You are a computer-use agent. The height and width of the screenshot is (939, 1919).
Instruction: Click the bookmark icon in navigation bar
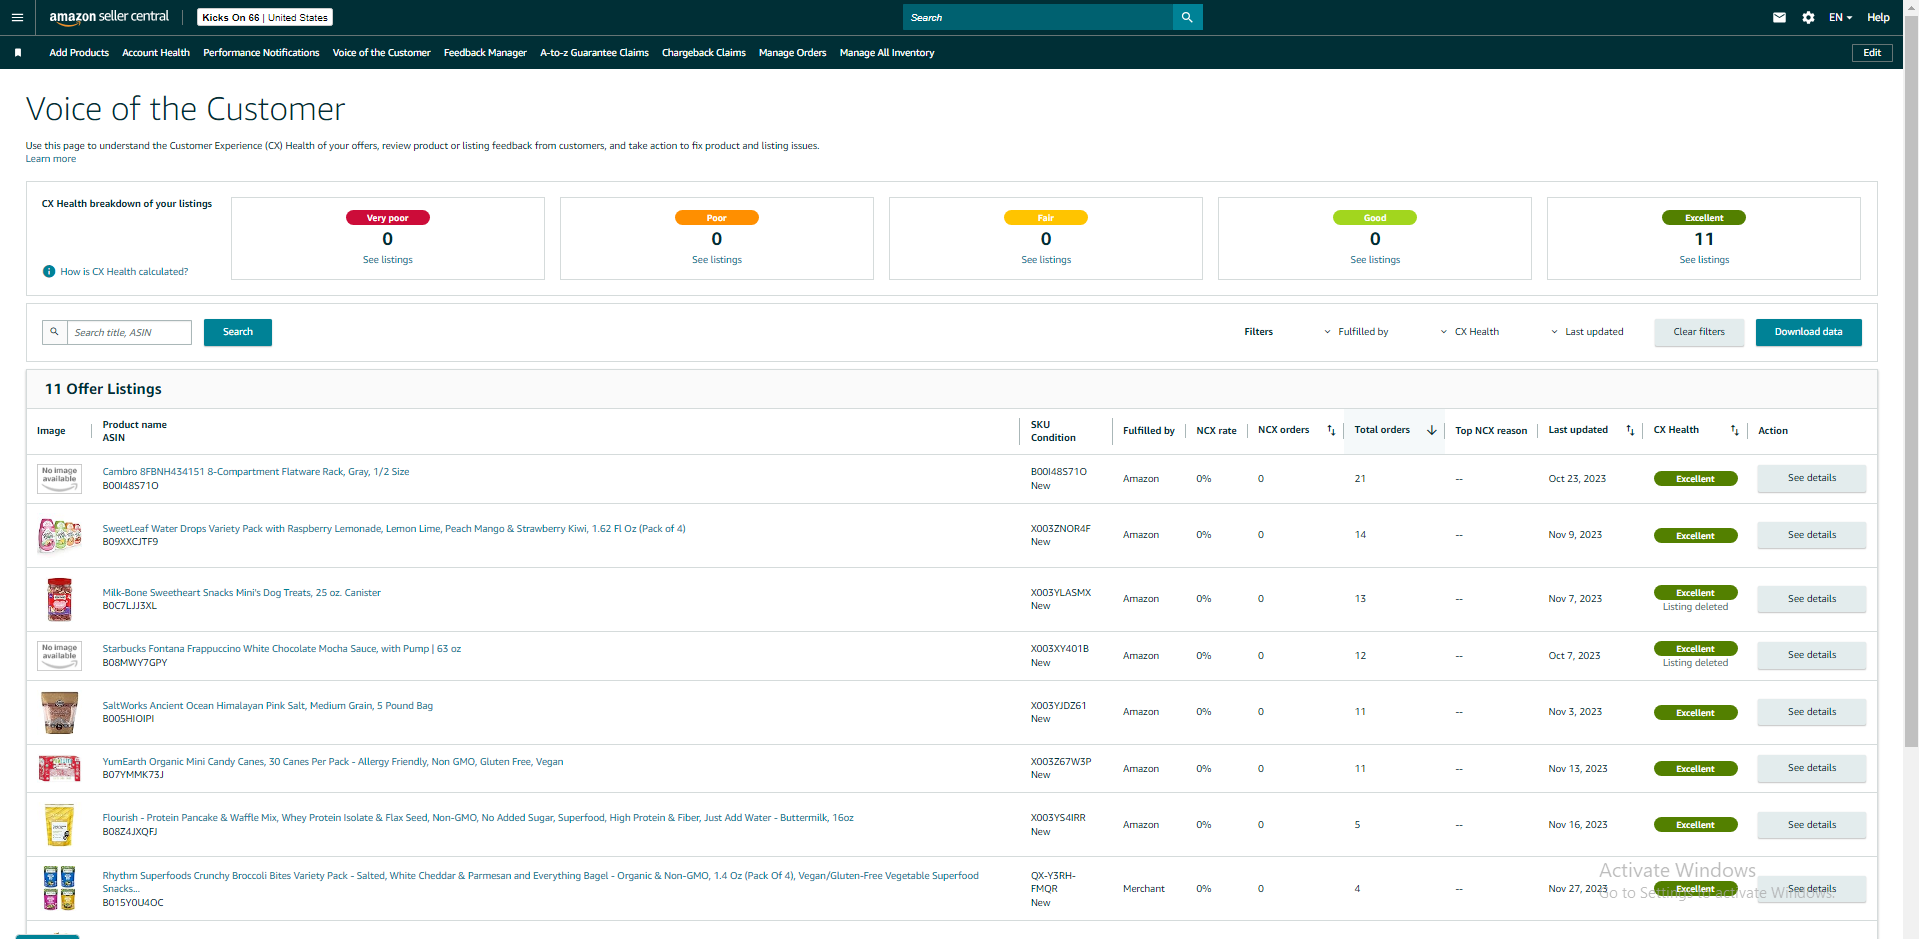coord(18,53)
